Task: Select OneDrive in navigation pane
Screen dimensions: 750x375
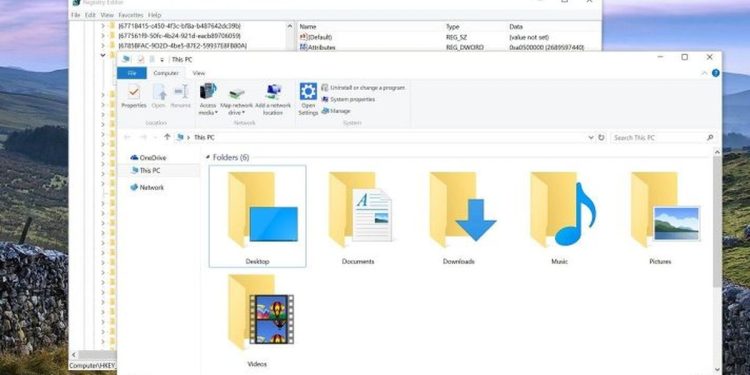Action: pos(148,158)
